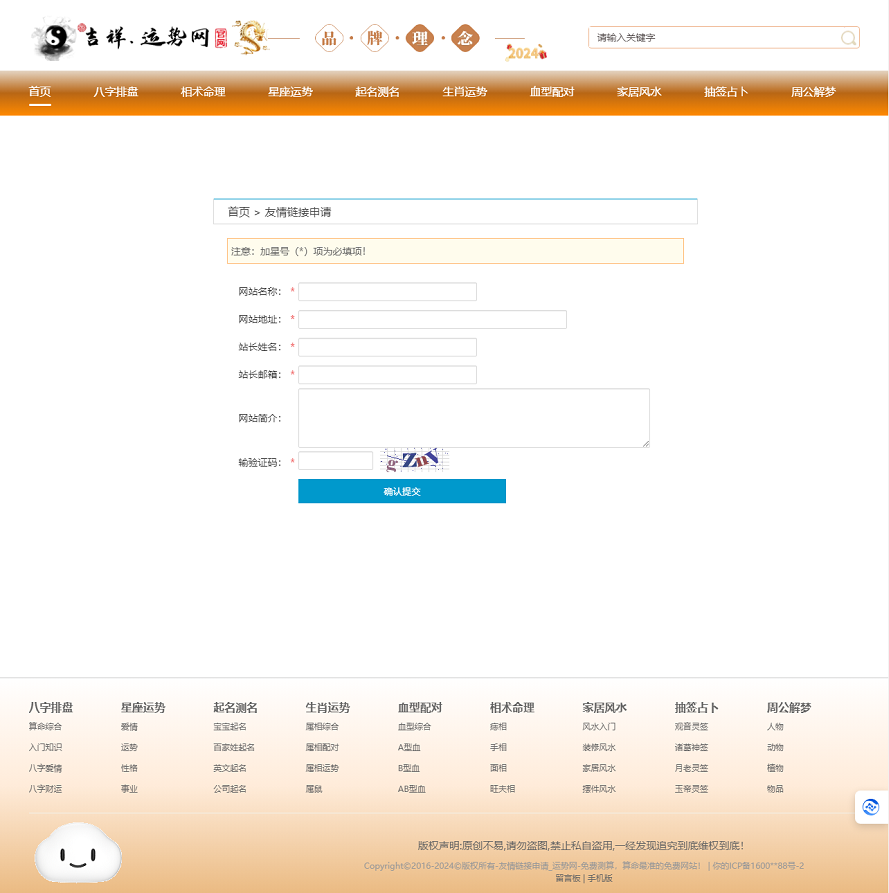This screenshot has width=889, height=893.
Task: Open the 人物 footer link
Action: 775,727
